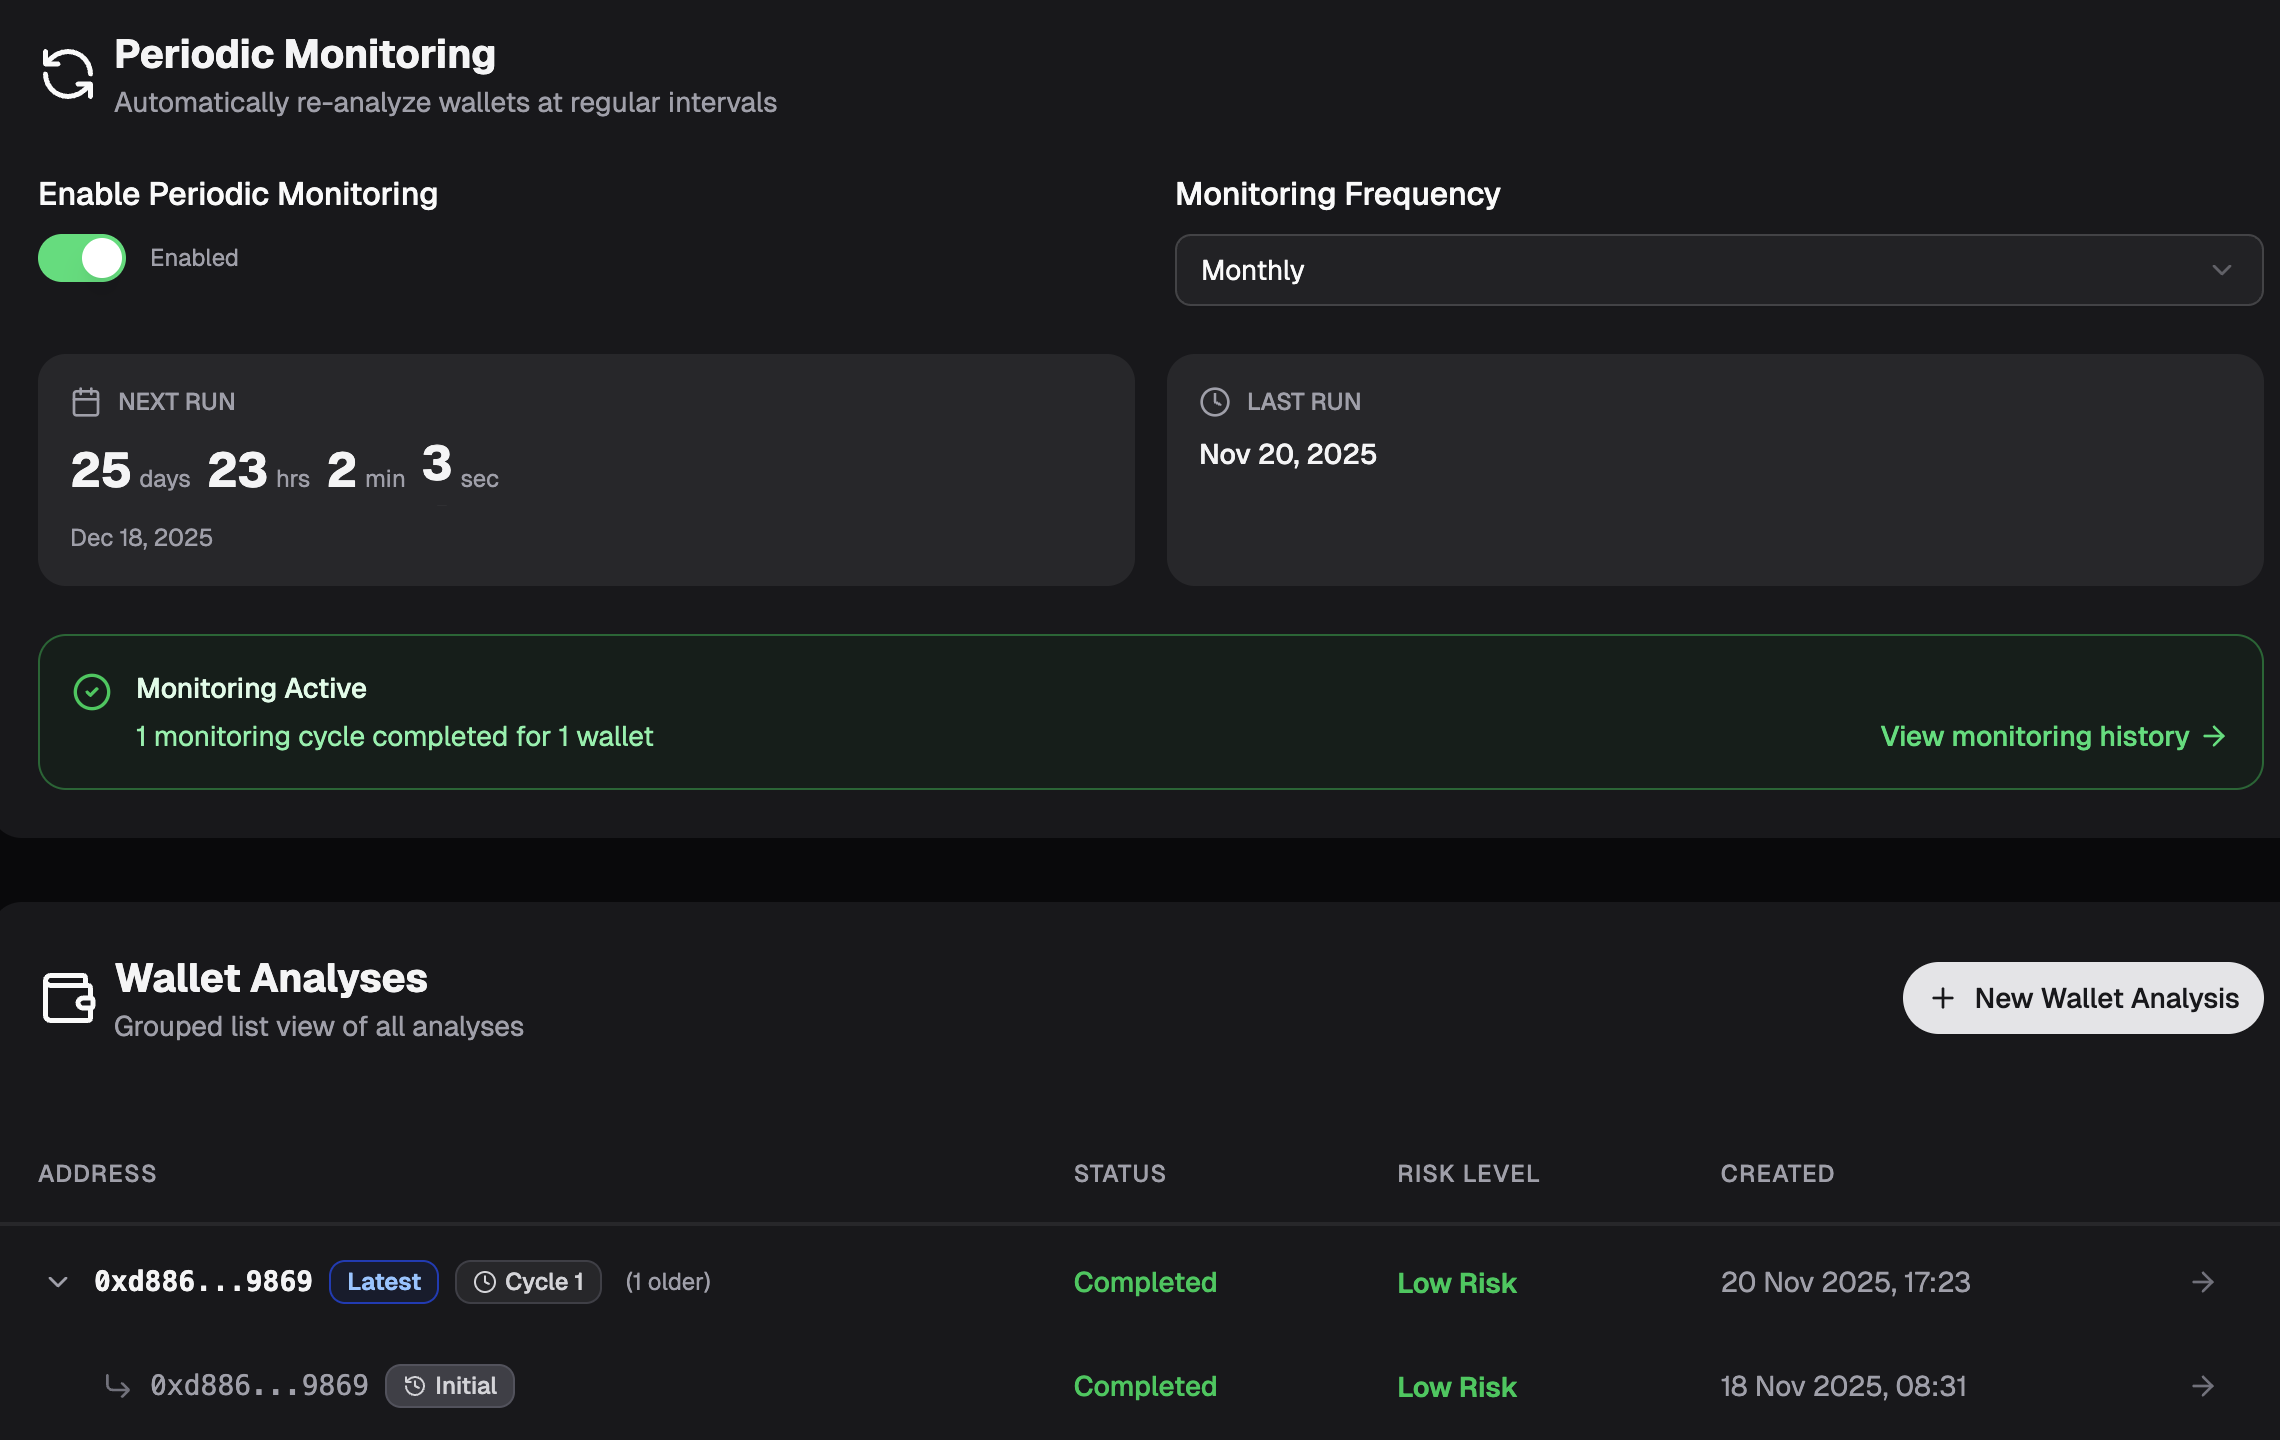Click the Initial badge
The height and width of the screenshot is (1440, 2280).
click(450, 1386)
